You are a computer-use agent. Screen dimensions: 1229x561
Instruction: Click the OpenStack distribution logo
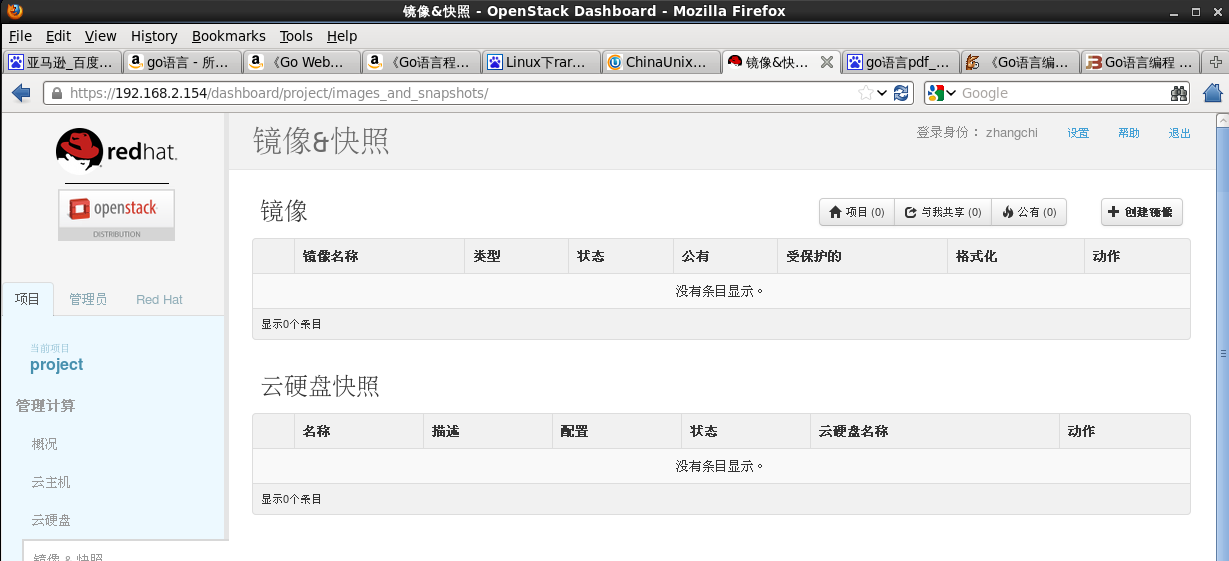(x=116, y=215)
